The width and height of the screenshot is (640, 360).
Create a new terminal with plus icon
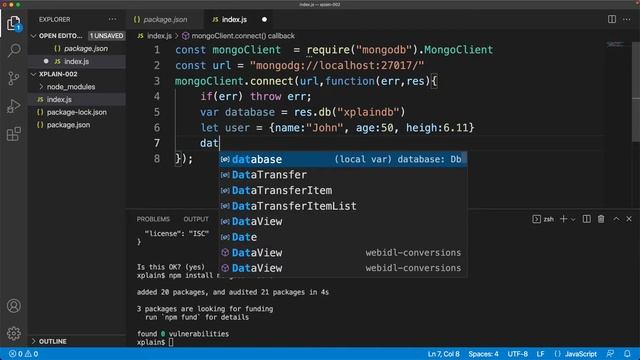click(x=563, y=219)
